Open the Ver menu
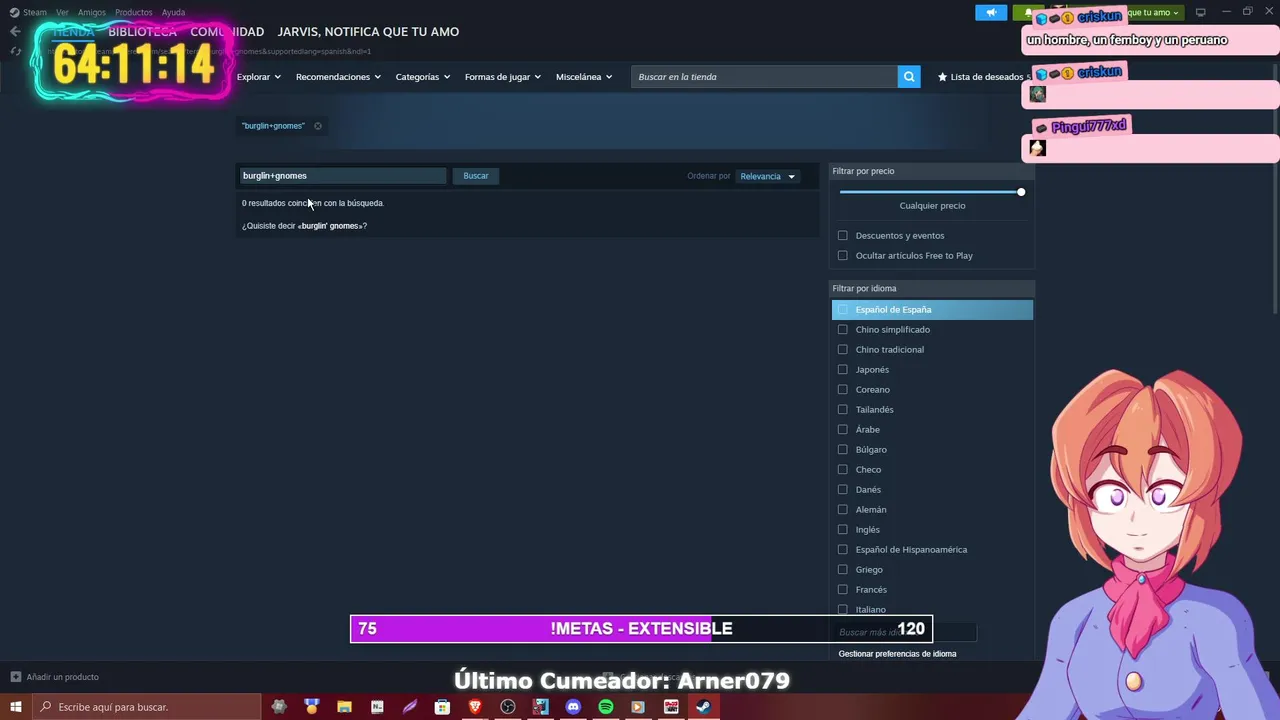The height and width of the screenshot is (720, 1280). tap(62, 12)
